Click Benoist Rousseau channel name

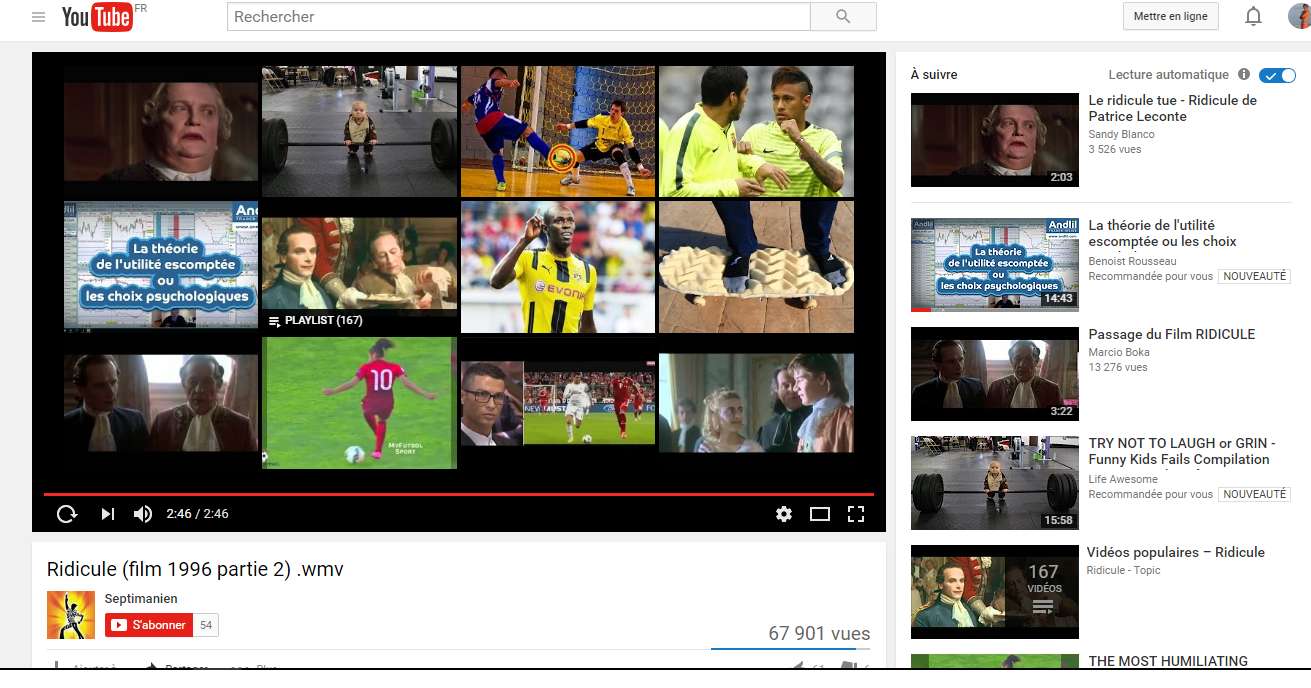1132,261
